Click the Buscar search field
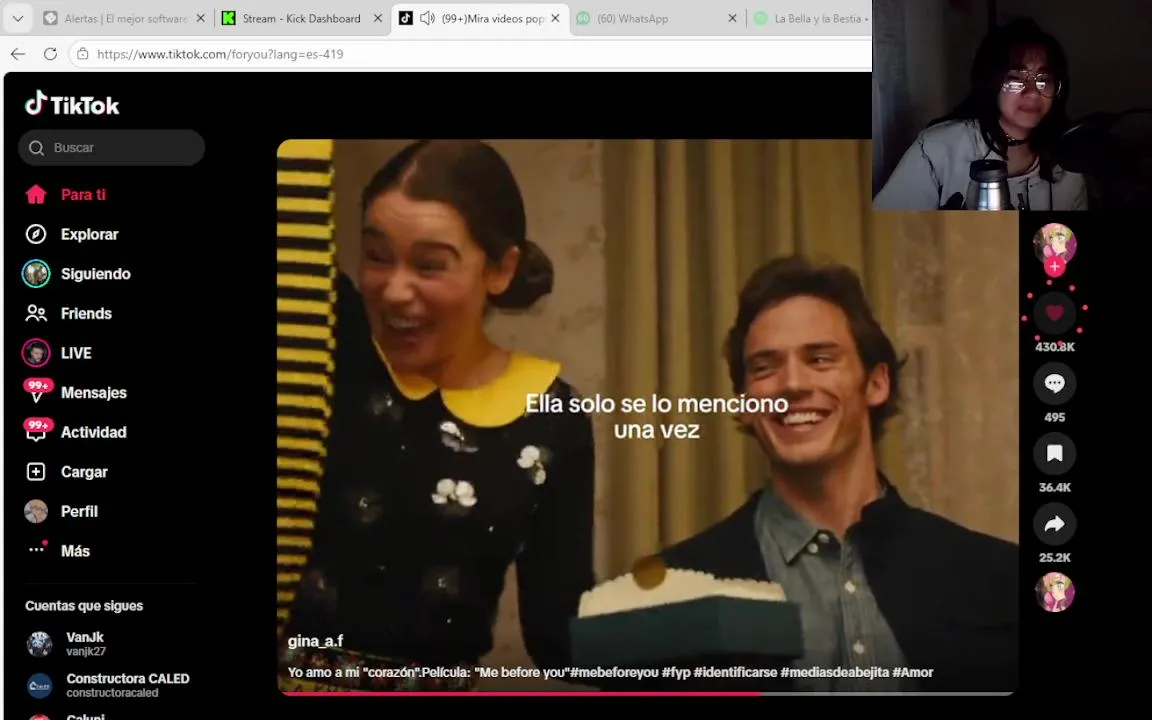This screenshot has height=720, width=1152. [112, 148]
